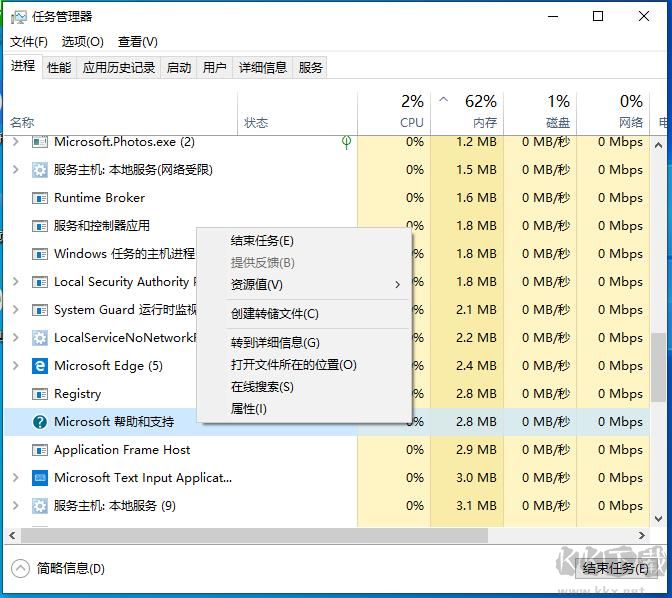Sort by the 磁盘 column header

coord(540,113)
